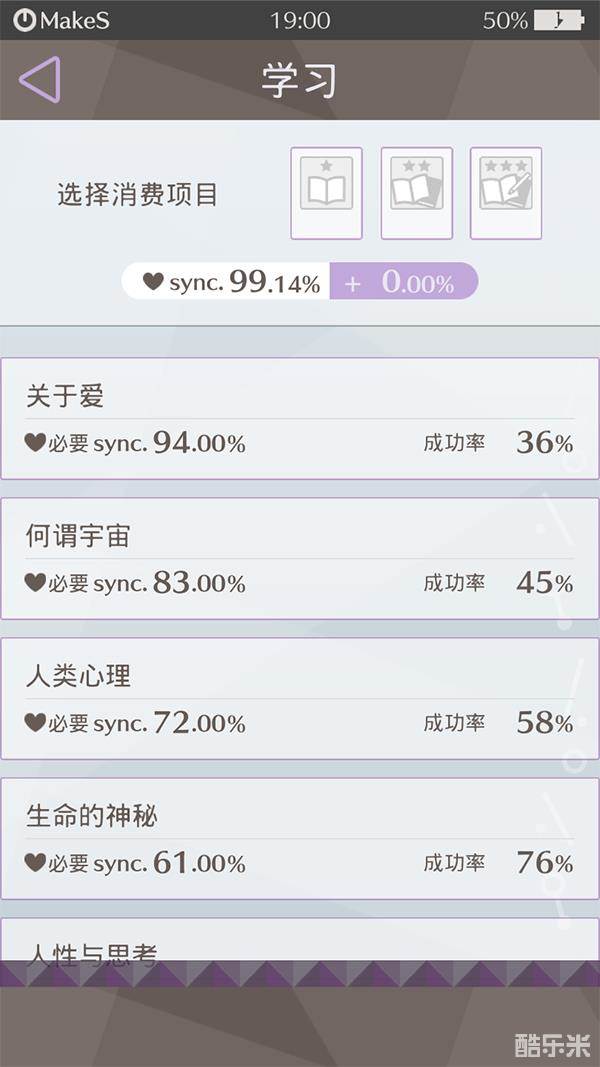Tap the 36% success rate value
This screenshot has width=600, height=1067.
pos(544,442)
